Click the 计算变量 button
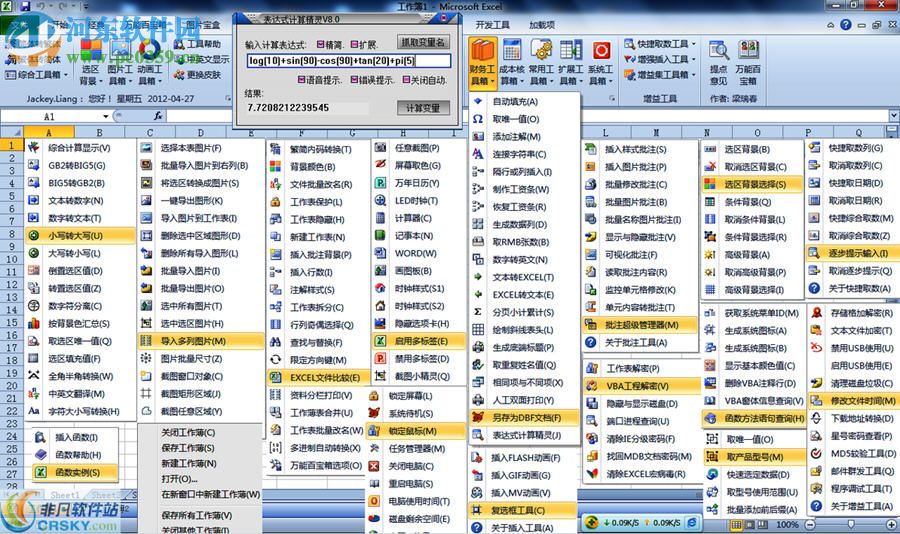The width and height of the screenshot is (900, 534). click(423, 108)
